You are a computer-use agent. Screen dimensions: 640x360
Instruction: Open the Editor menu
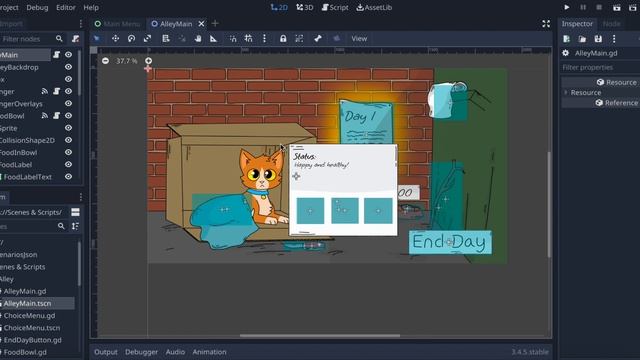tap(66, 7)
